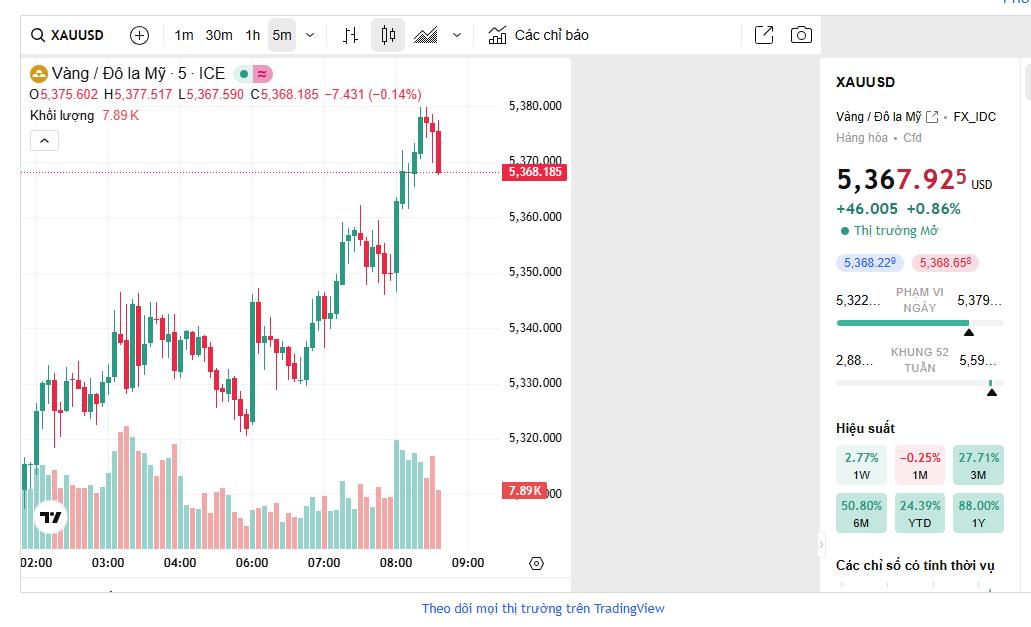Follow the Theo dõi mọi thị trường link
Screen dimensions: 1031x627
[x=543, y=608]
